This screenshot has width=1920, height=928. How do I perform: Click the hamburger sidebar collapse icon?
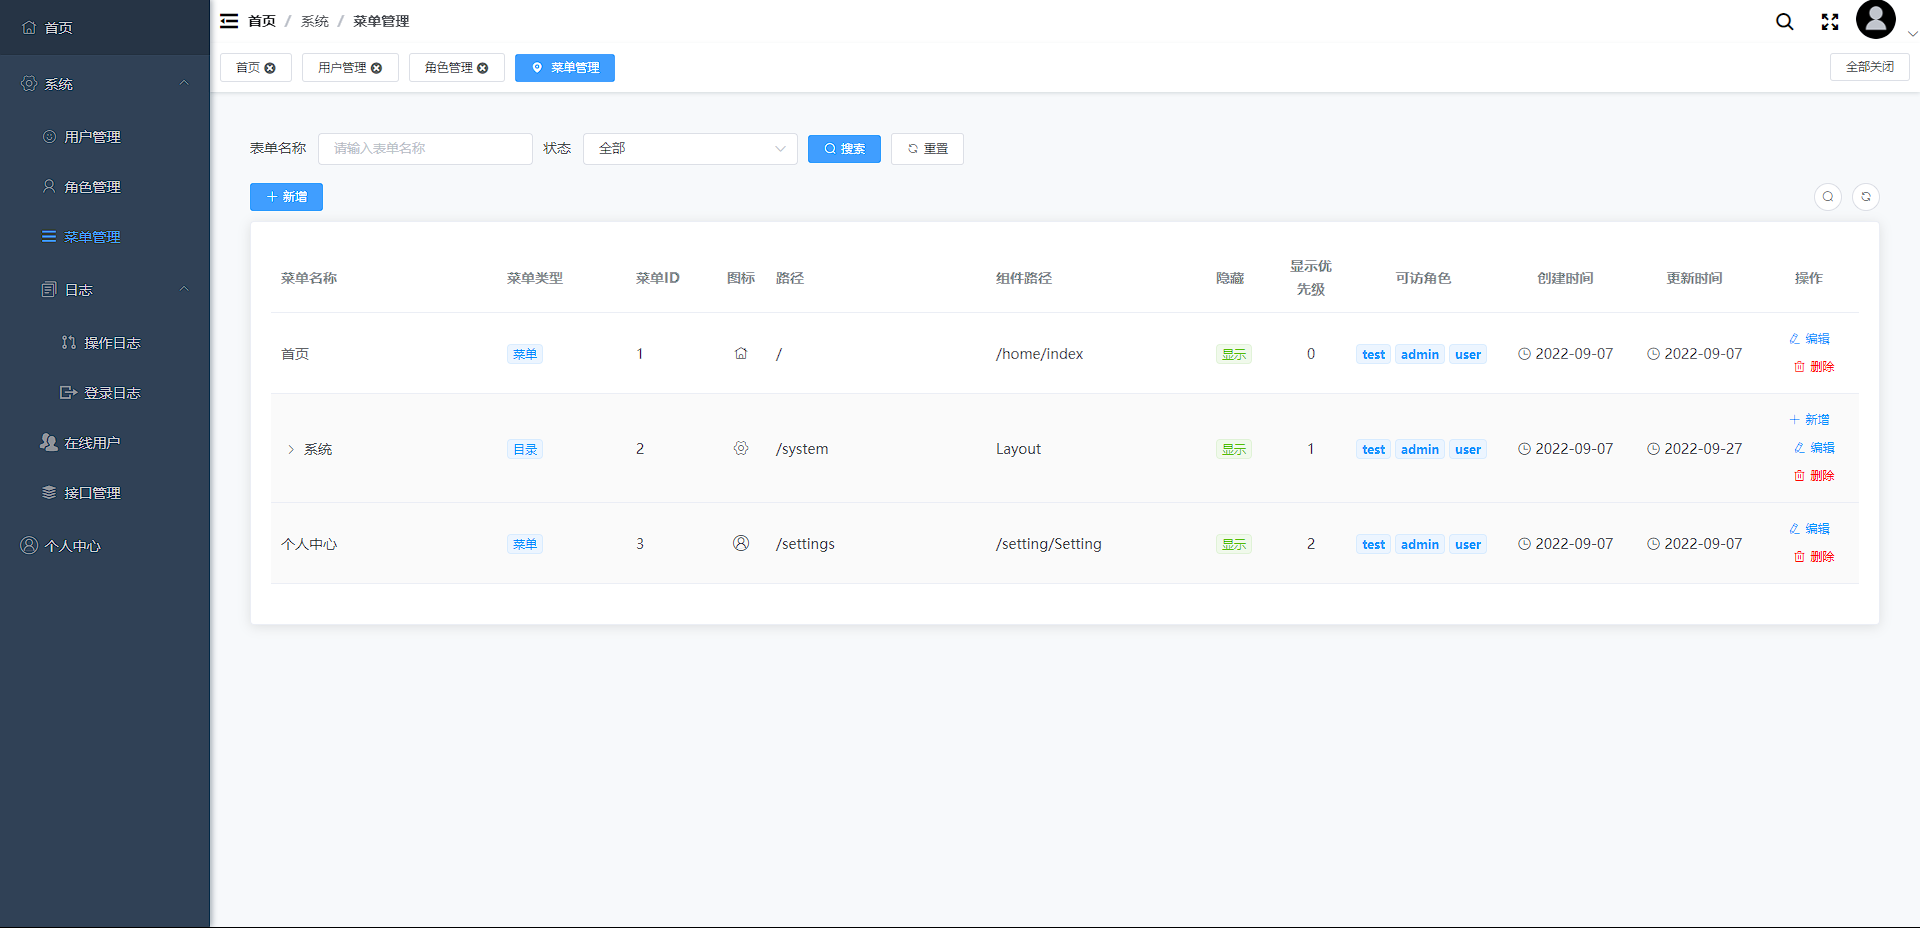(229, 21)
